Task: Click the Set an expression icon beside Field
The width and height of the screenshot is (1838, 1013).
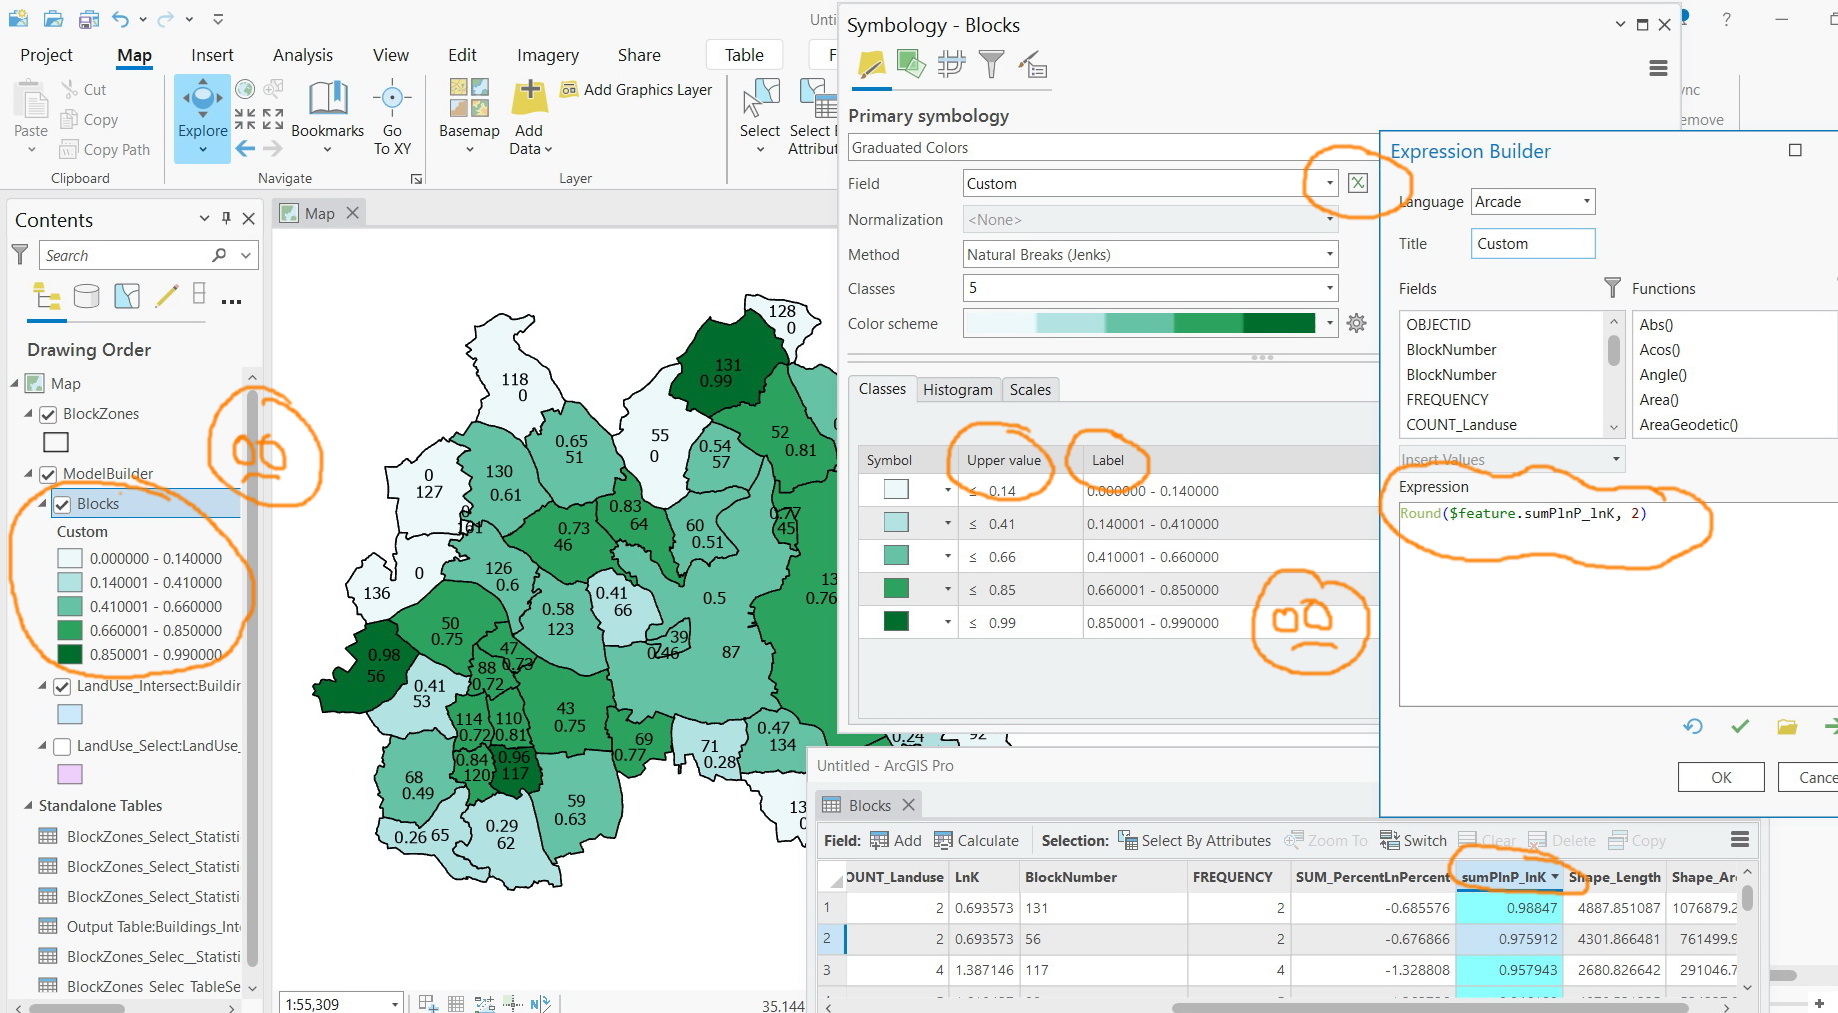Action: coord(1357,183)
